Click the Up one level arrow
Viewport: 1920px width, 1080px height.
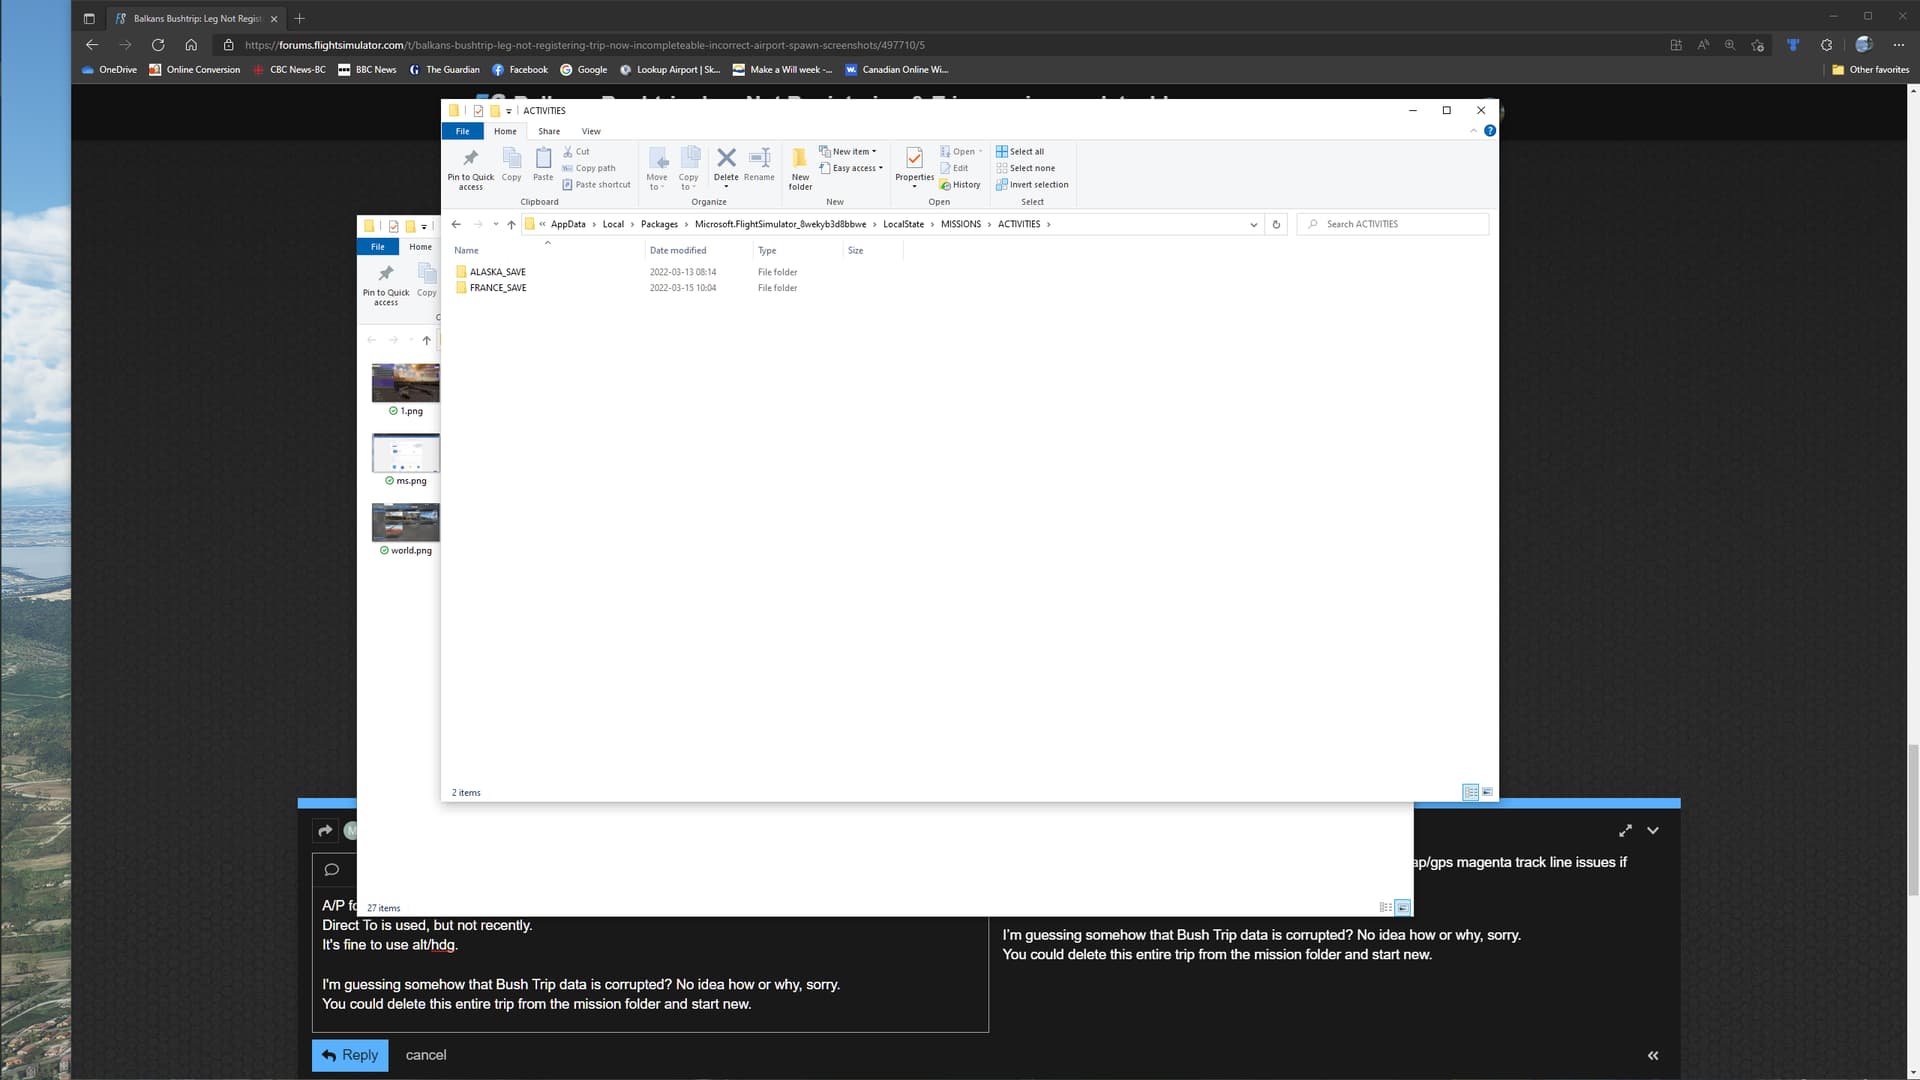pyautogui.click(x=511, y=224)
